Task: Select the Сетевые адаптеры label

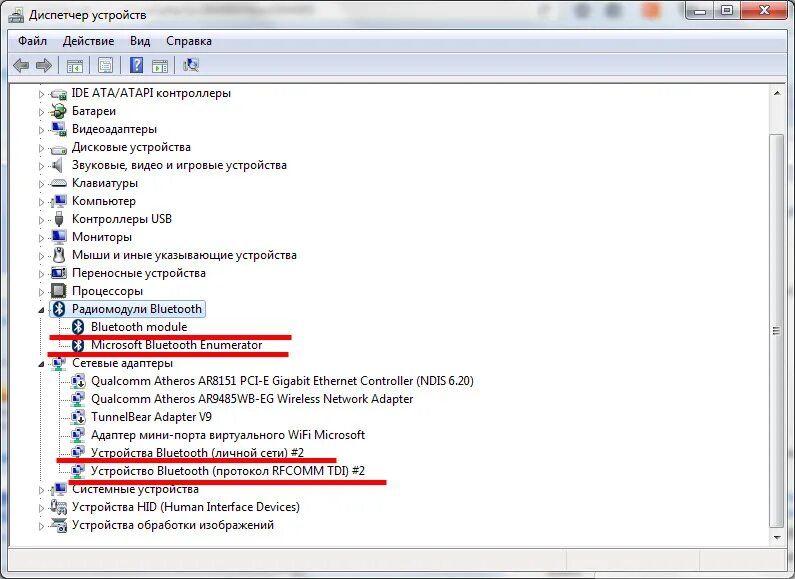Action: 122,363
